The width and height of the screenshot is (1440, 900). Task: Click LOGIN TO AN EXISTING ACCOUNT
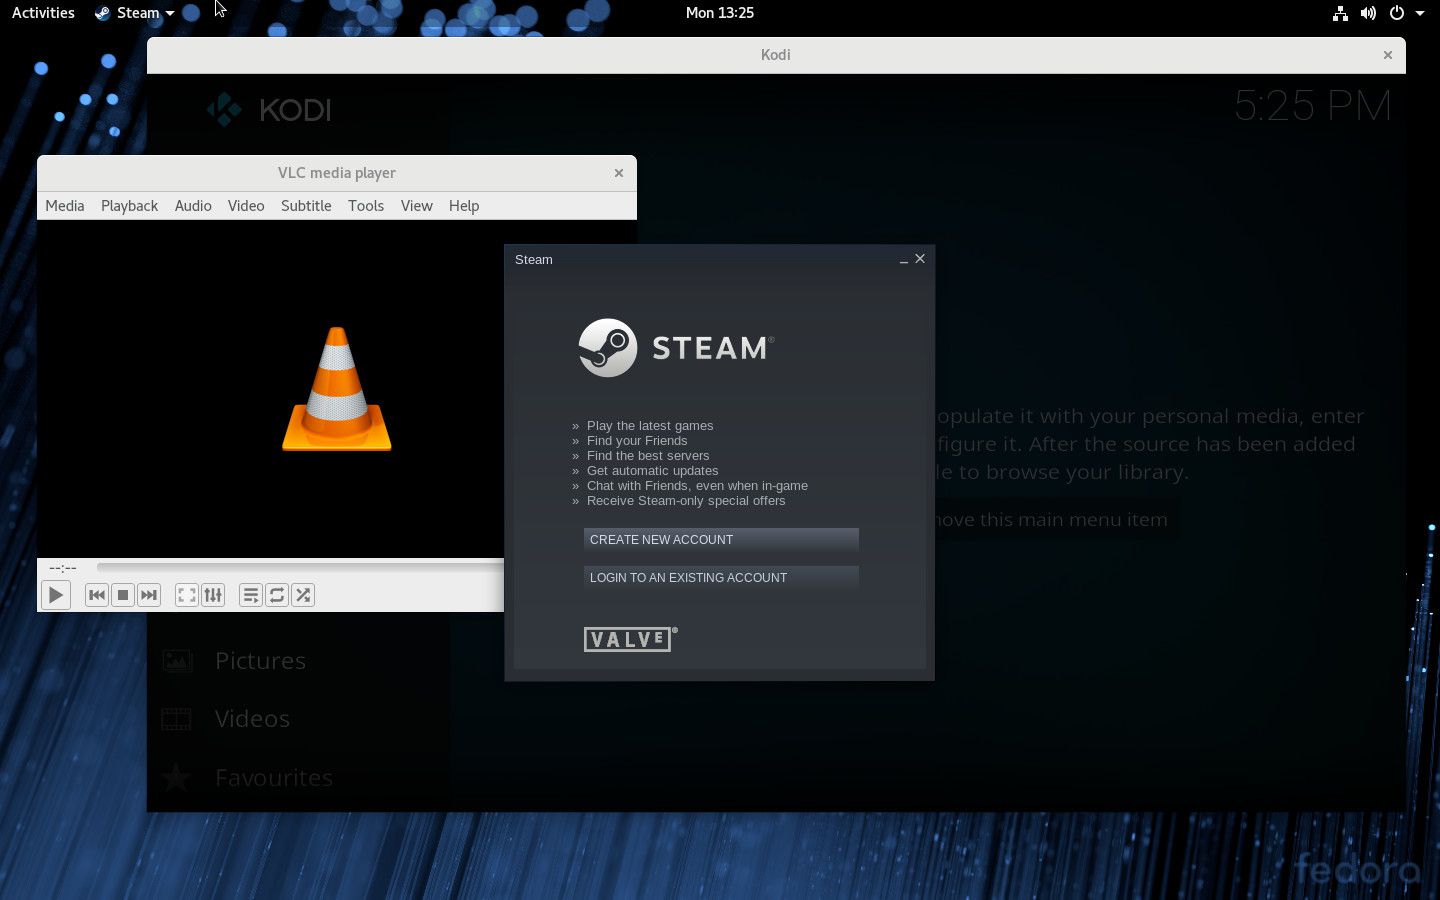pos(720,578)
